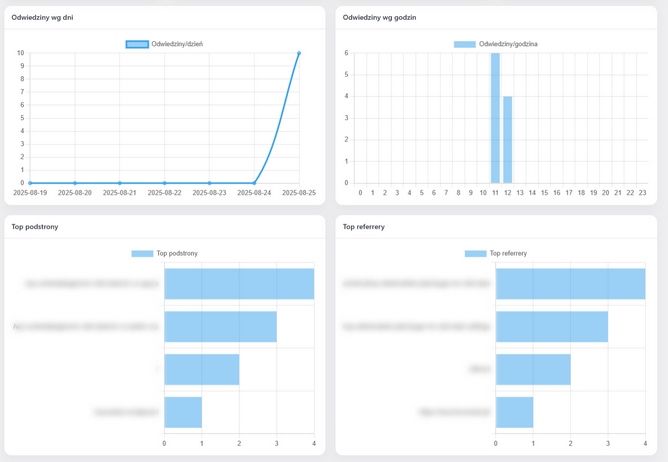Click hour label 23 on hourly chart axis
The image size is (668, 462).
coord(642,193)
